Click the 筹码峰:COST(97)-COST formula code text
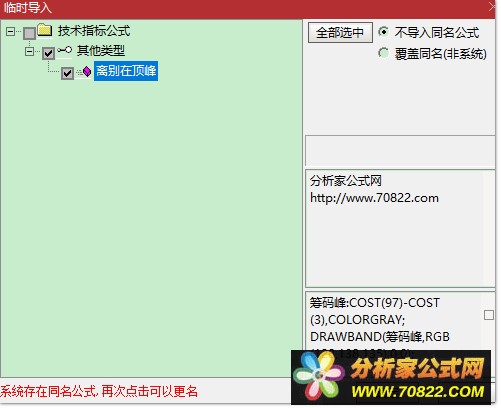This screenshot has height=408, width=501. tap(375, 303)
